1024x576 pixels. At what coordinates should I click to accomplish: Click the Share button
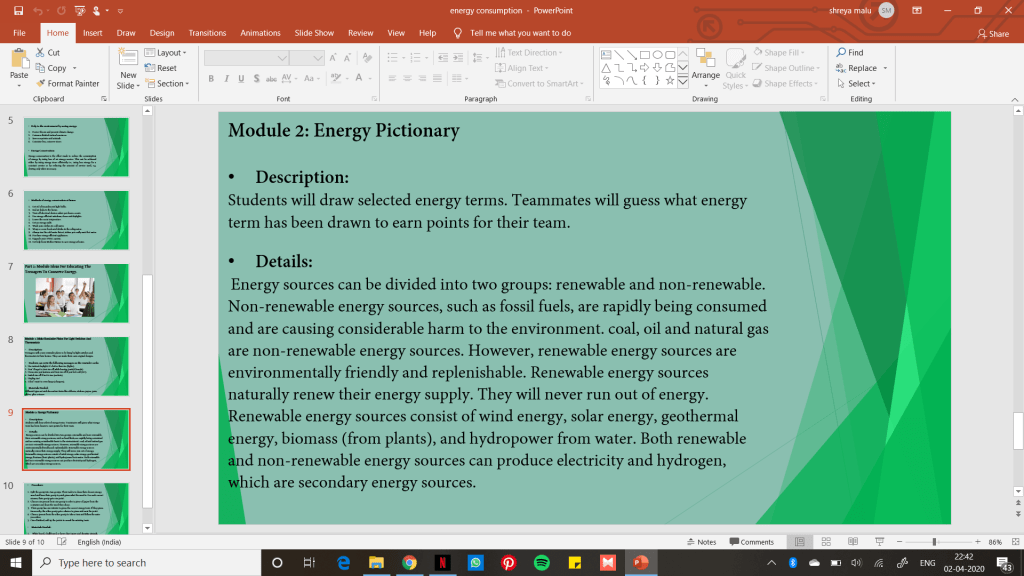[x=992, y=34]
